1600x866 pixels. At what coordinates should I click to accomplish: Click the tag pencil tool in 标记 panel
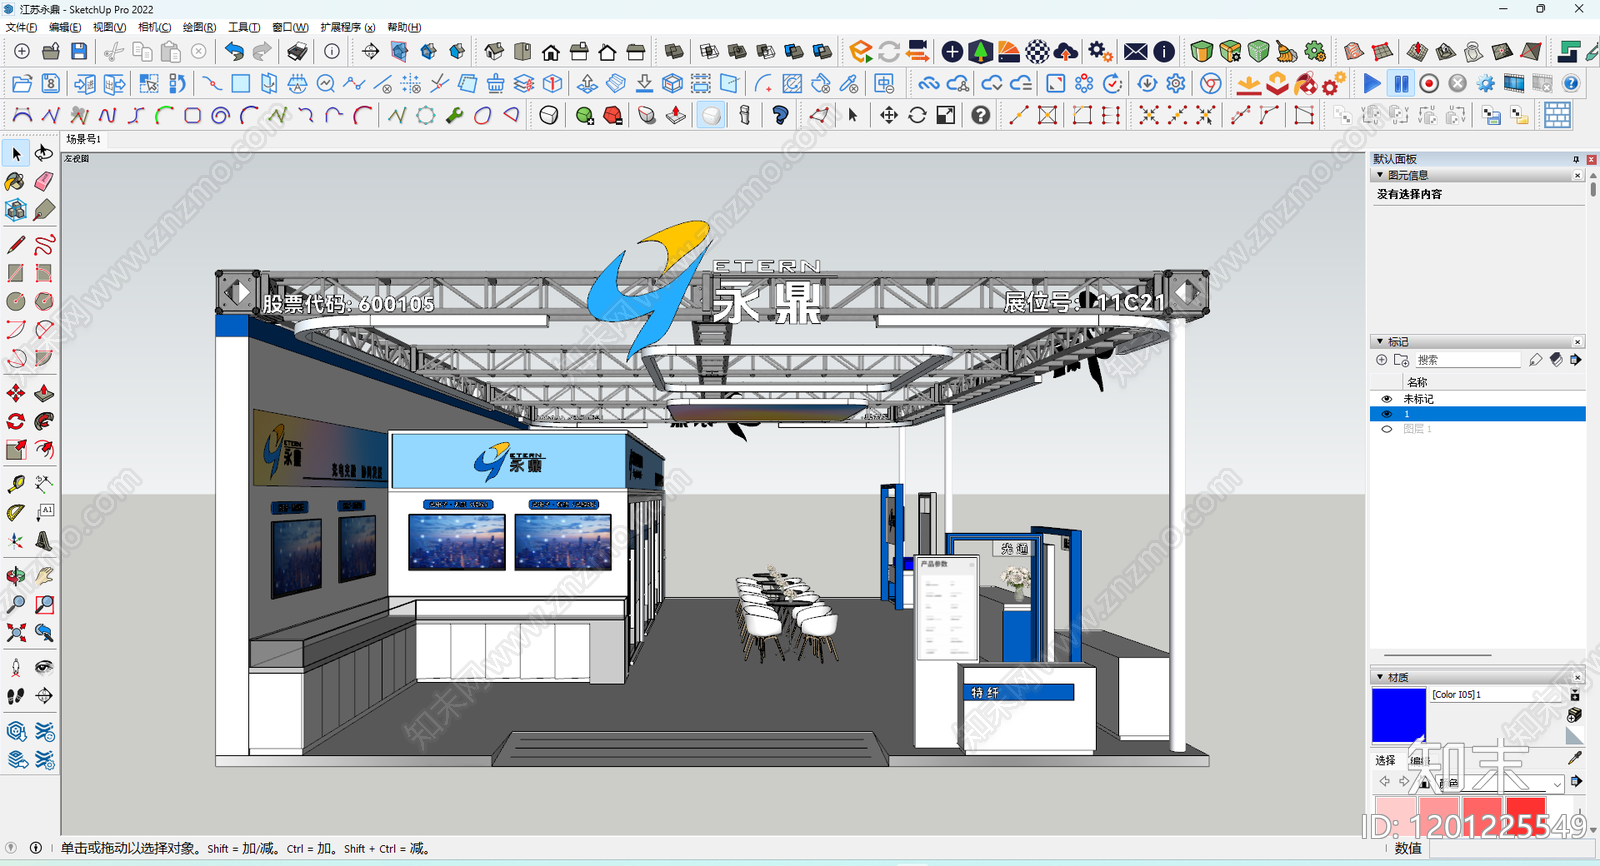[x=1536, y=360]
